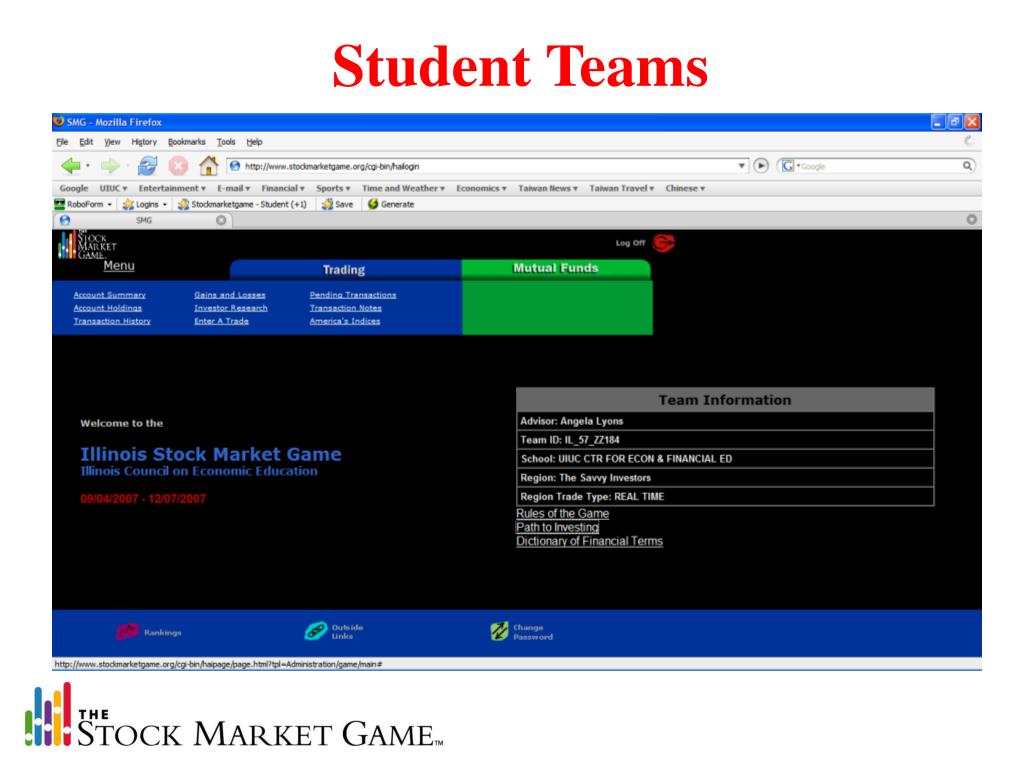Click the Team ID: IL_57_ZZ184 row
Image resolution: width=1024 pixels, height=768 pixels.
click(725, 440)
